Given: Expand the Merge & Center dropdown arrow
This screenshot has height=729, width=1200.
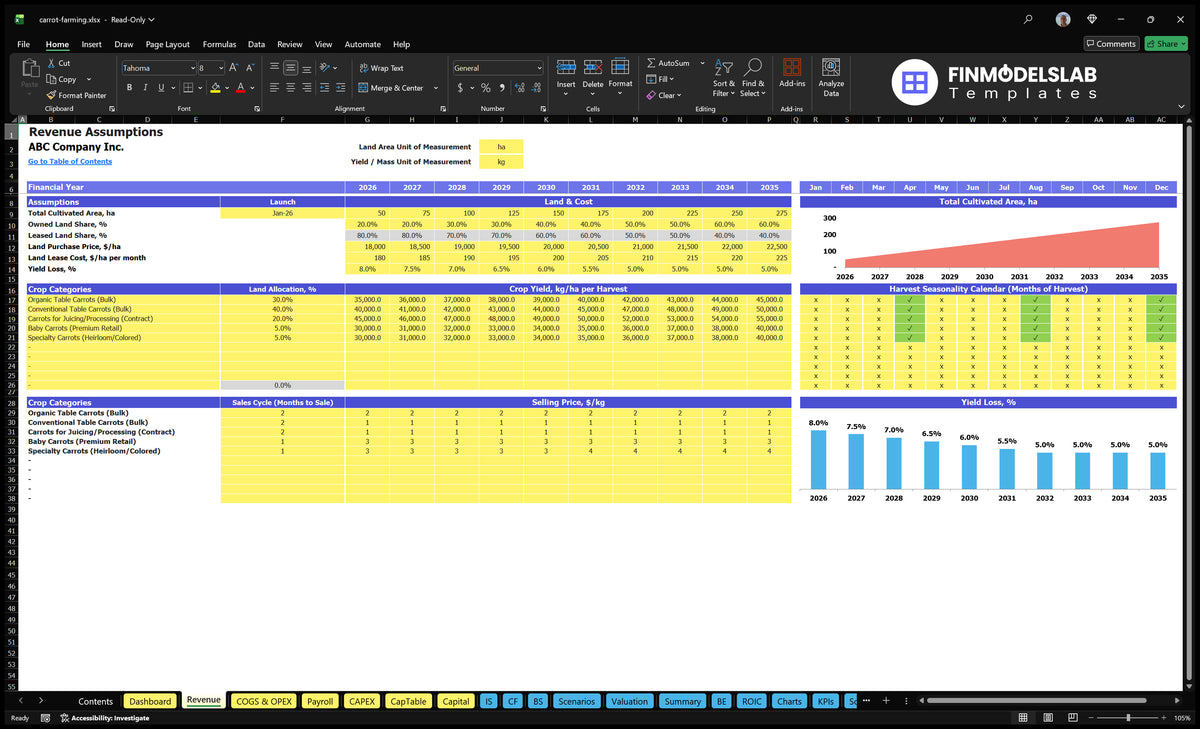Looking at the screenshot, I should [436, 88].
